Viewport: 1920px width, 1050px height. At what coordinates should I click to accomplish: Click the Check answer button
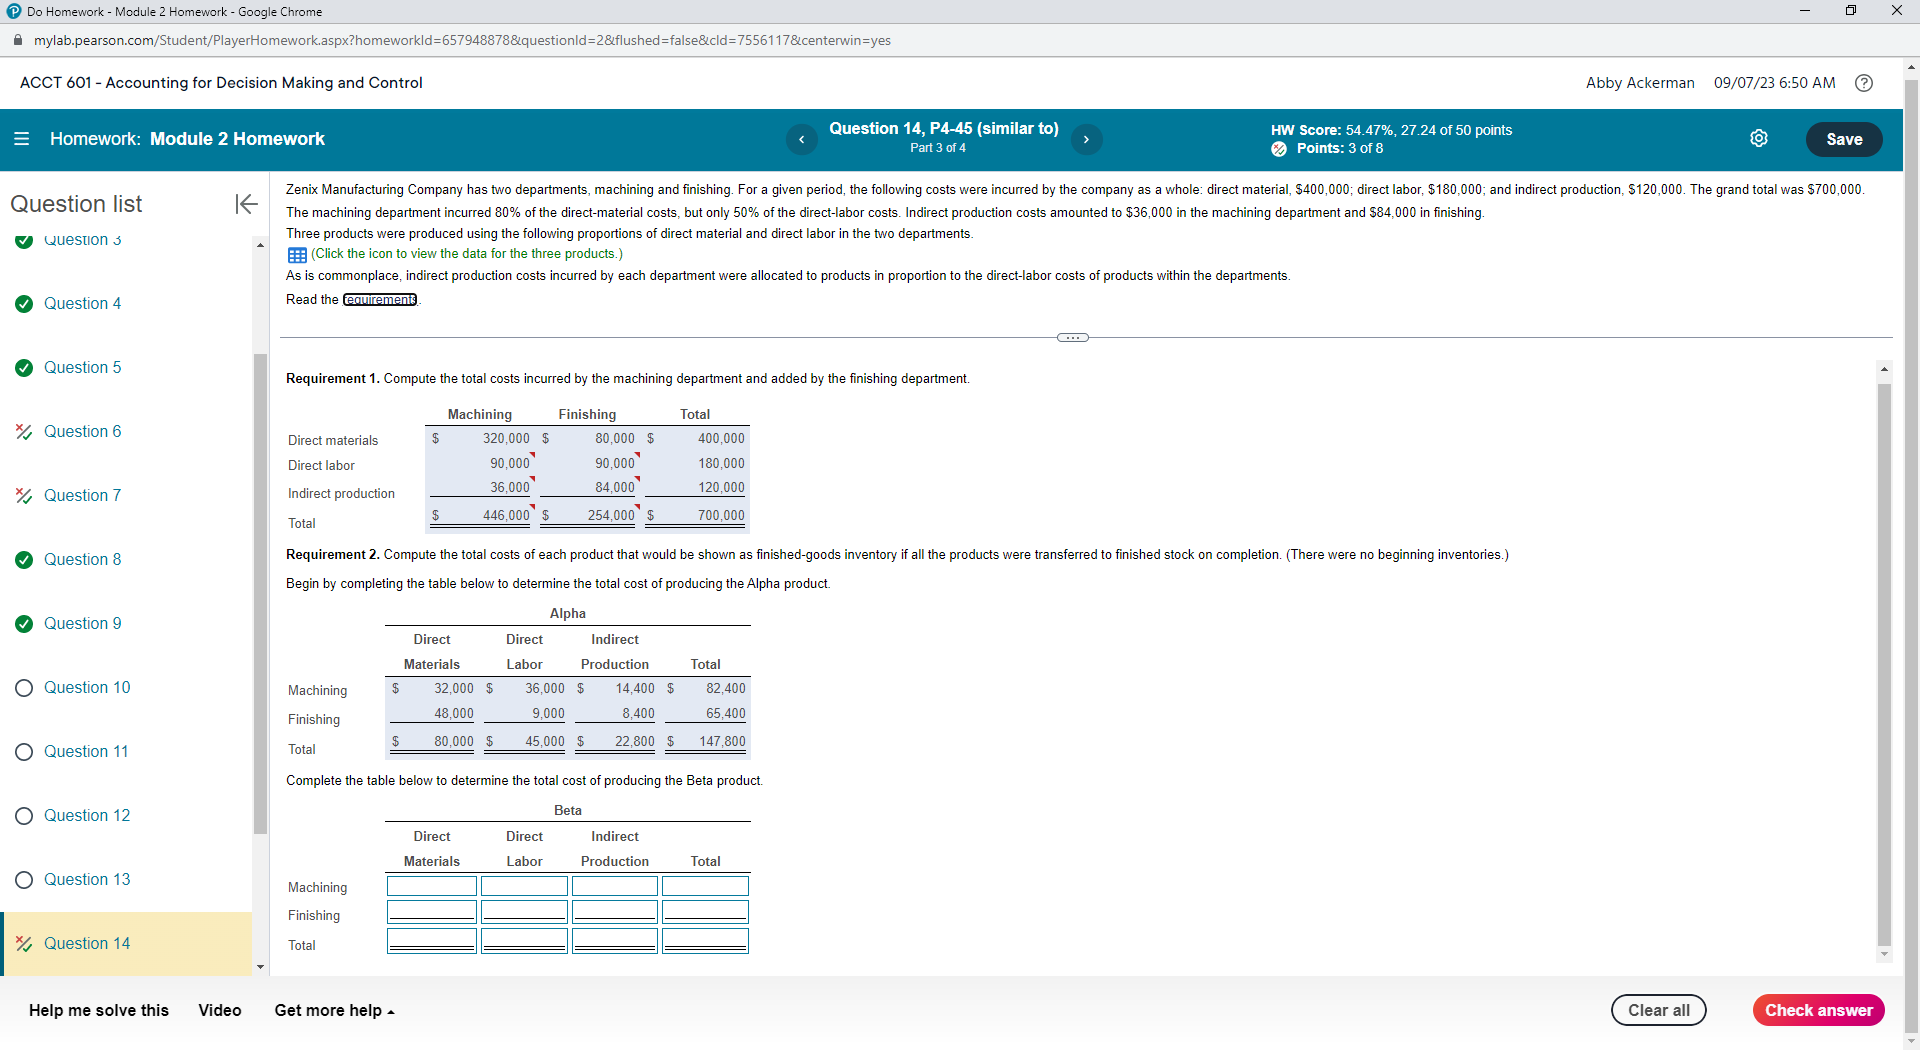click(x=1819, y=1010)
